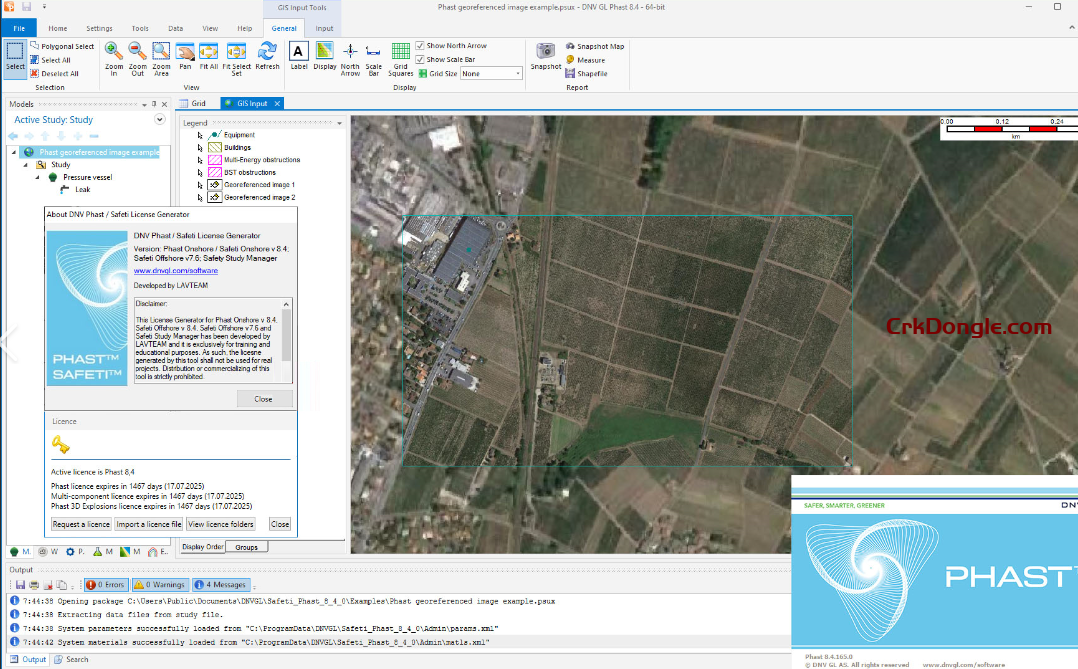The image size is (1078, 669).
Task: Choose the Polygonal Select tool
Action: tap(62, 46)
